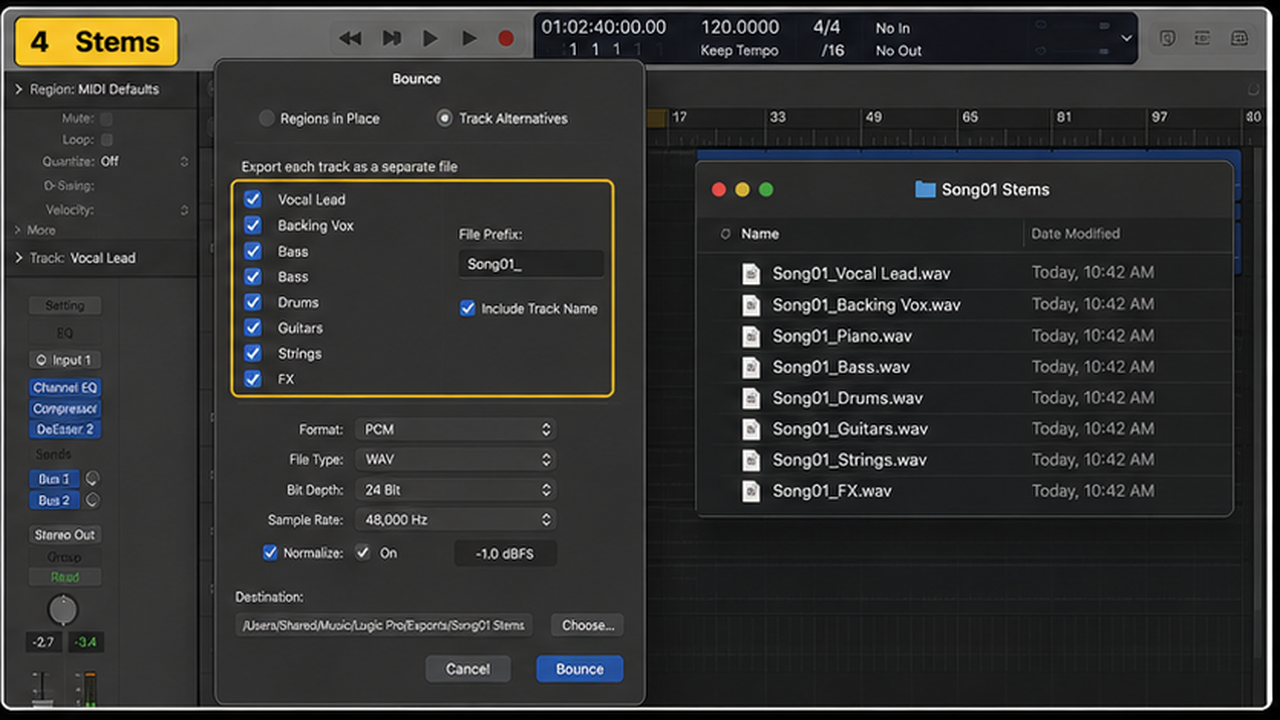
Task: Uncheck the Guitars track checkbox
Action: (253, 327)
